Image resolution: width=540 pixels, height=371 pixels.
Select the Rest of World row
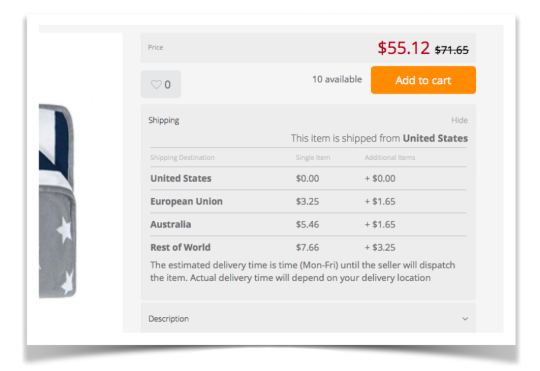308,247
